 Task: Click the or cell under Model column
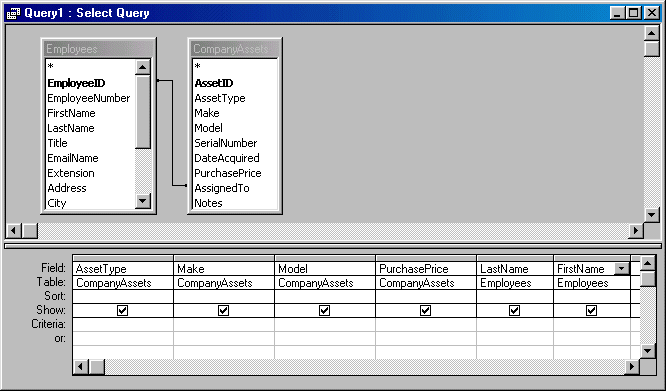coord(325,339)
